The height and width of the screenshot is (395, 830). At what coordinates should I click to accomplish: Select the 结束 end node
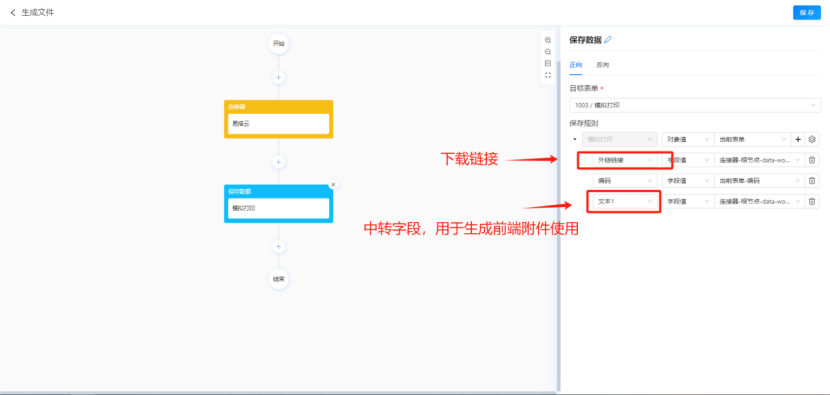coord(278,279)
